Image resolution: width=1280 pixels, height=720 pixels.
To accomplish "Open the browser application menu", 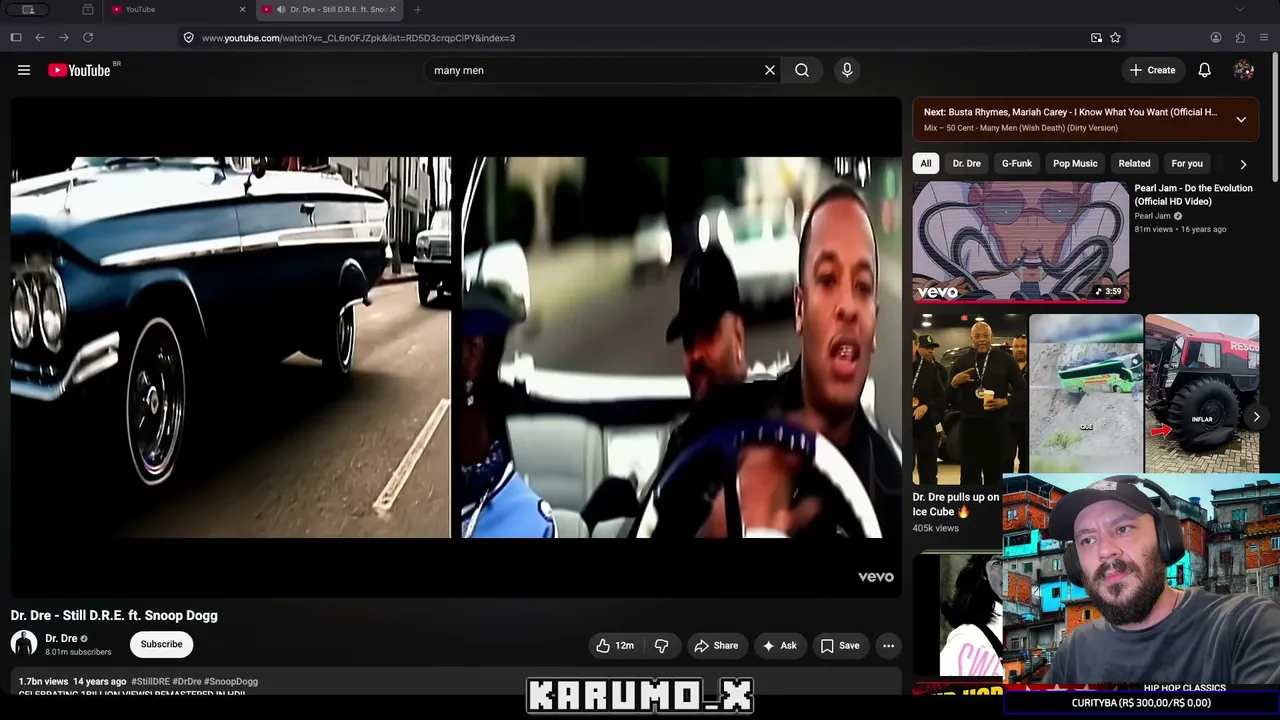I will [1264, 38].
